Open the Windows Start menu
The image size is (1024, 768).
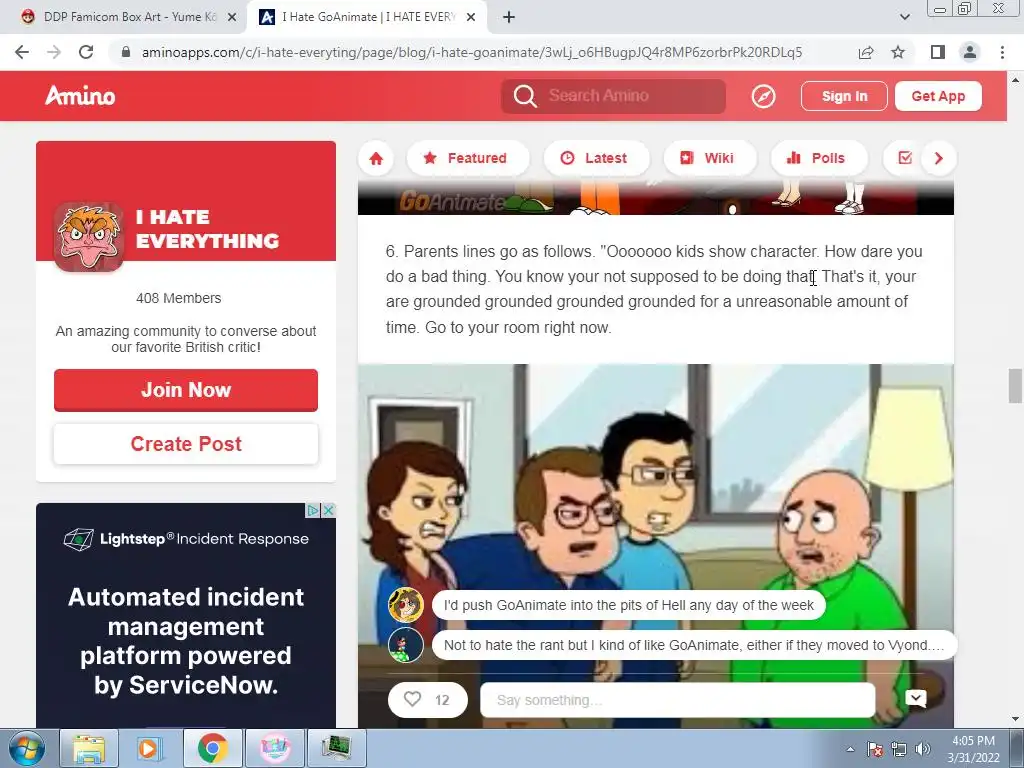26,748
